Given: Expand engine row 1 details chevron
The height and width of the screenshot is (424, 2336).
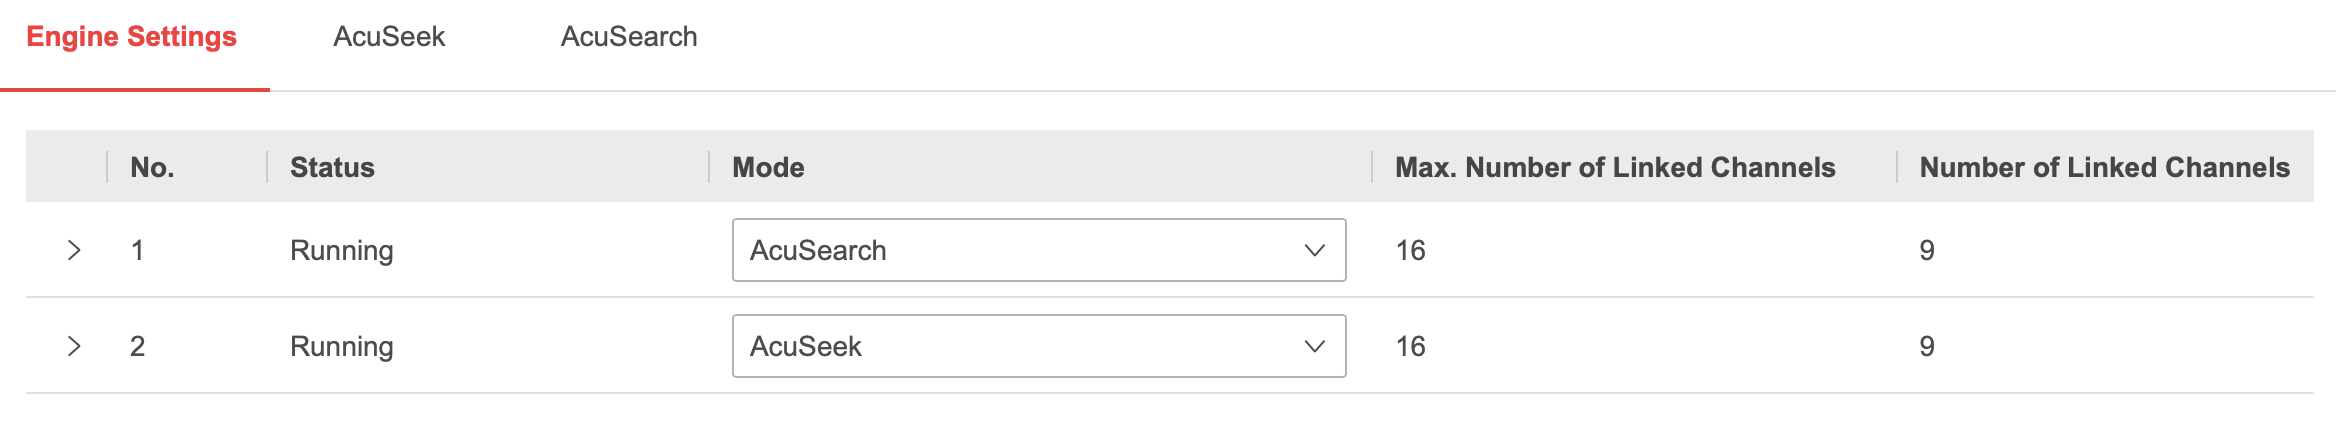Looking at the screenshot, I should coord(74,250).
